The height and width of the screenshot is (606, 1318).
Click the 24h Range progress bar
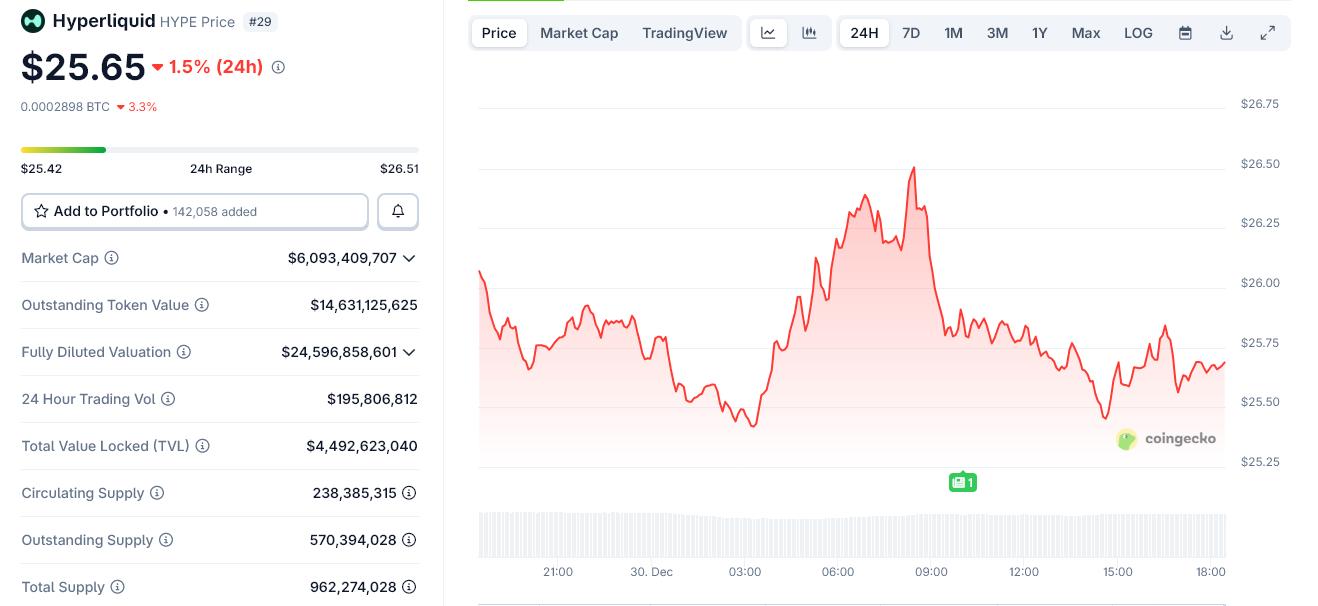pos(220,150)
